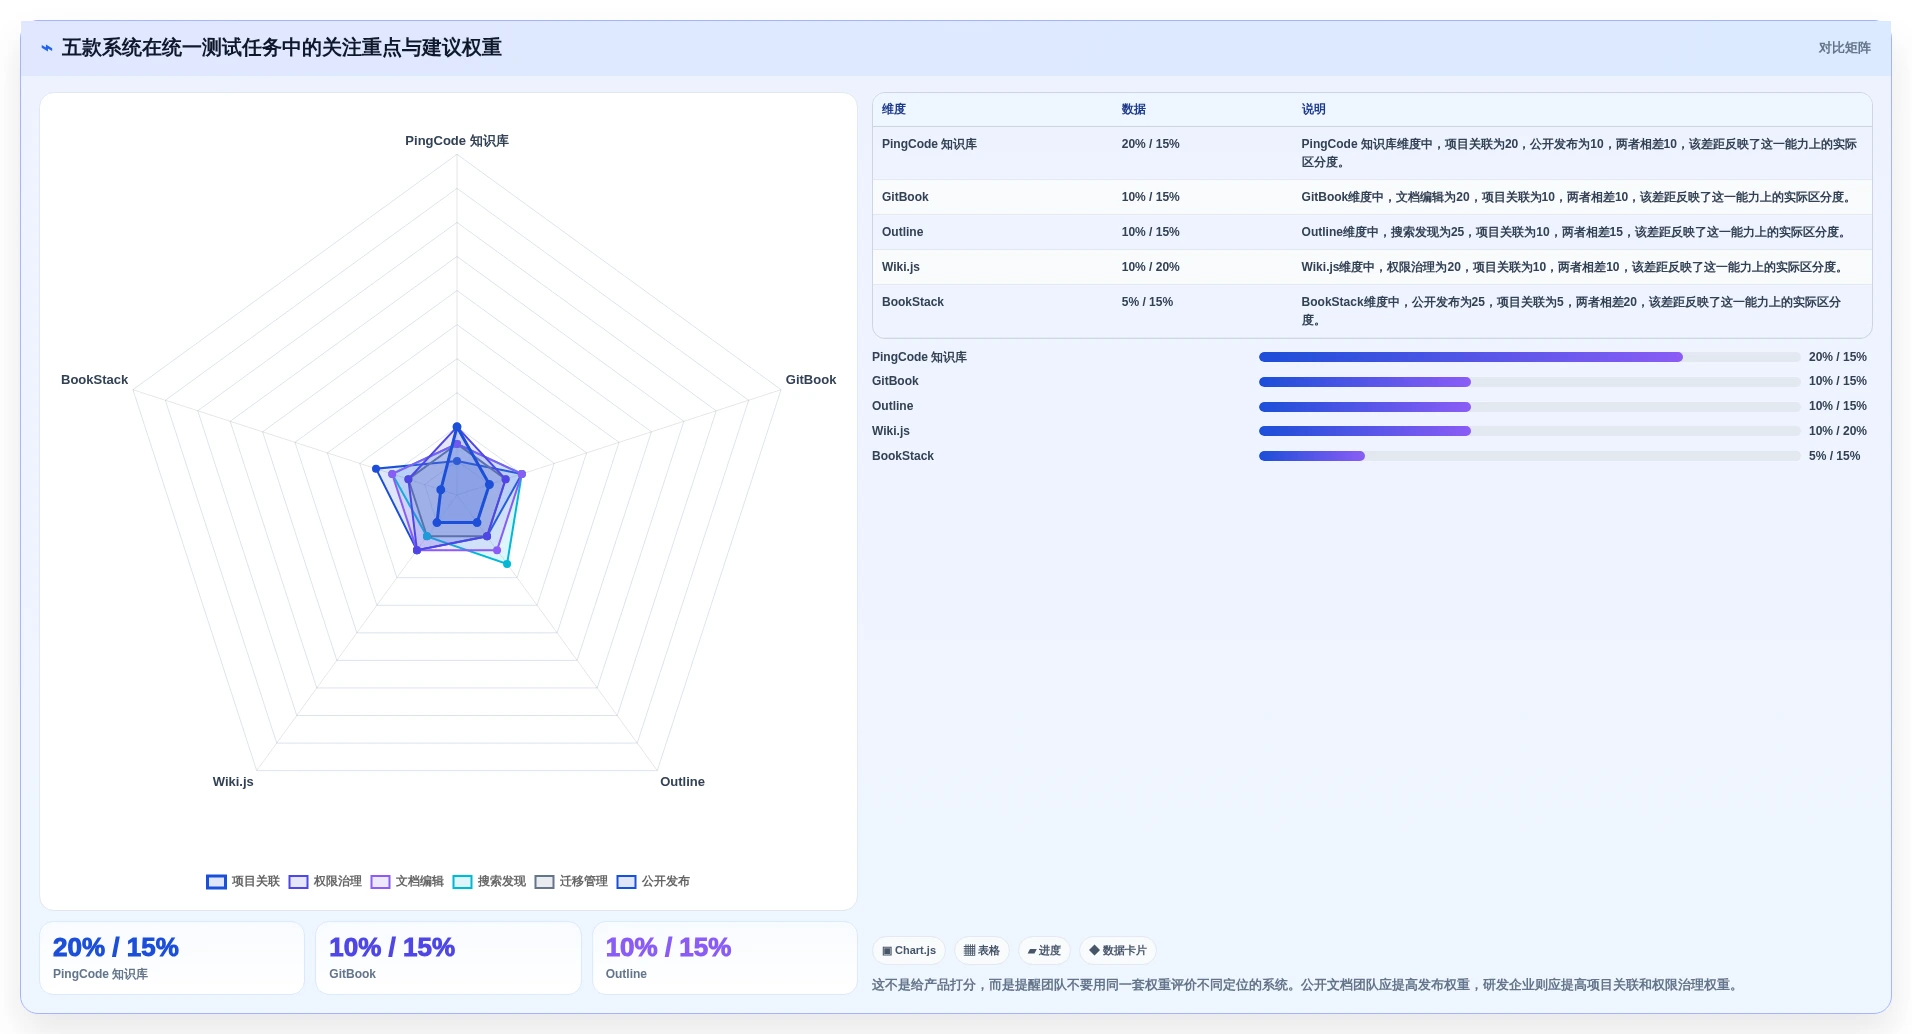This screenshot has height=1034, width=1912.
Task: Click the Chart.js tag chip
Action: pyautogui.click(x=909, y=951)
